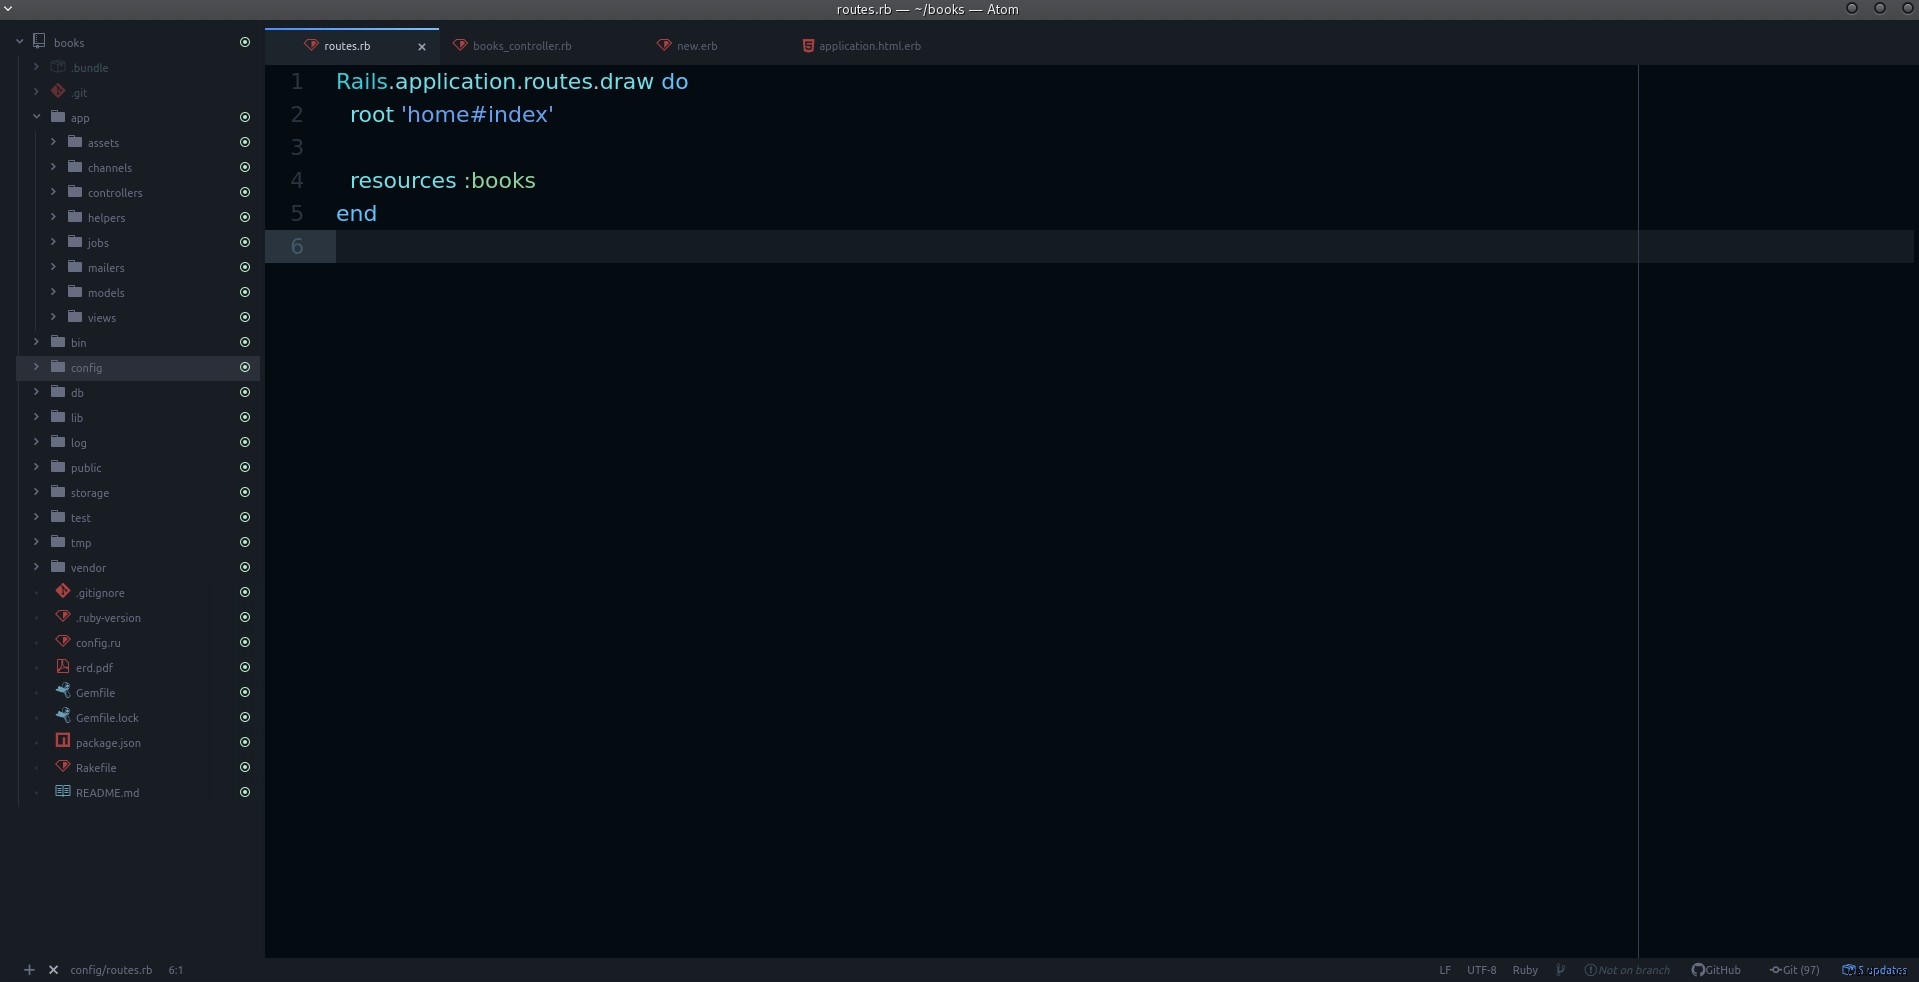Screen dimensions: 1919x982
Task: Click the git icon of .git folder
Action: pos(58,92)
